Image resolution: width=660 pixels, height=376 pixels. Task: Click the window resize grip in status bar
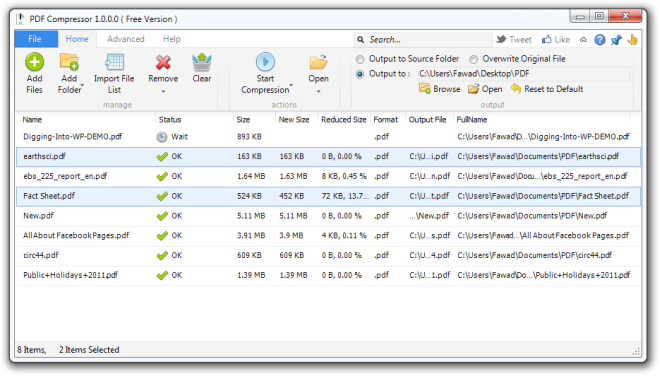(636, 352)
